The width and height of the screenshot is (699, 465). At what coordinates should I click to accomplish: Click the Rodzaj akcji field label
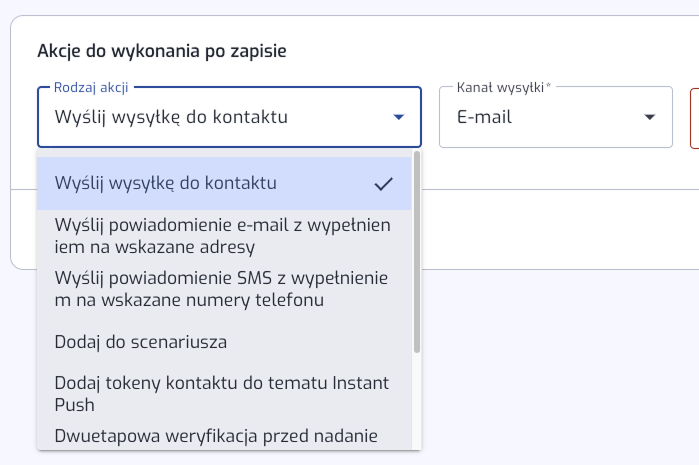(91, 87)
